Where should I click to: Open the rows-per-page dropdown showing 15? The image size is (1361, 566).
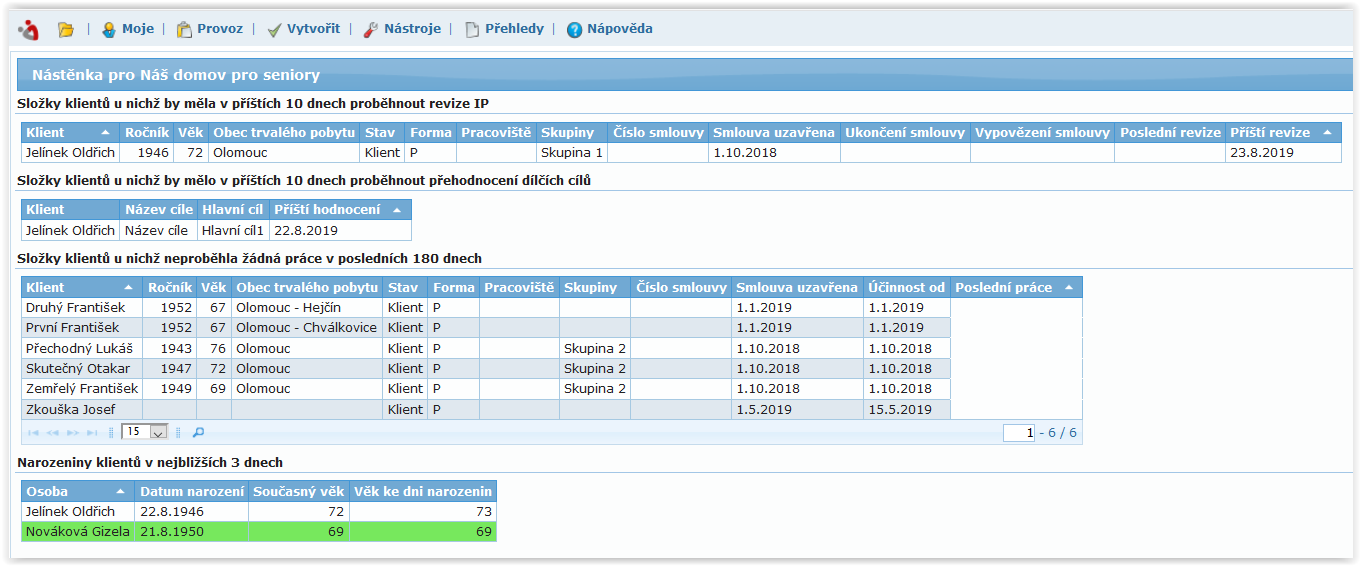[145, 432]
